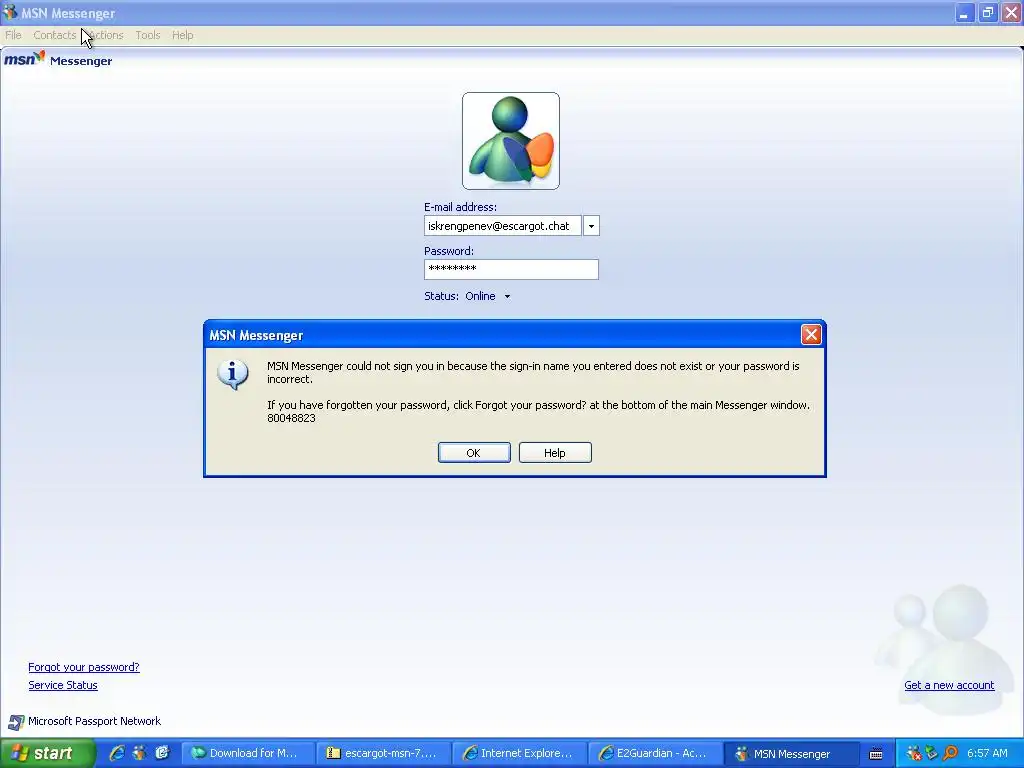Click the e-mail address field
Viewport: 1024px width, 768px height.
[x=502, y=226]
